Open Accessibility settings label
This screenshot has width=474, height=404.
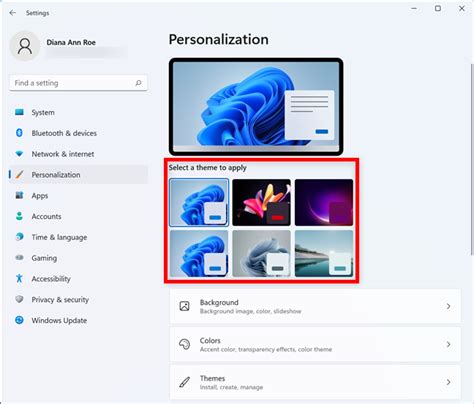[51, 279]
